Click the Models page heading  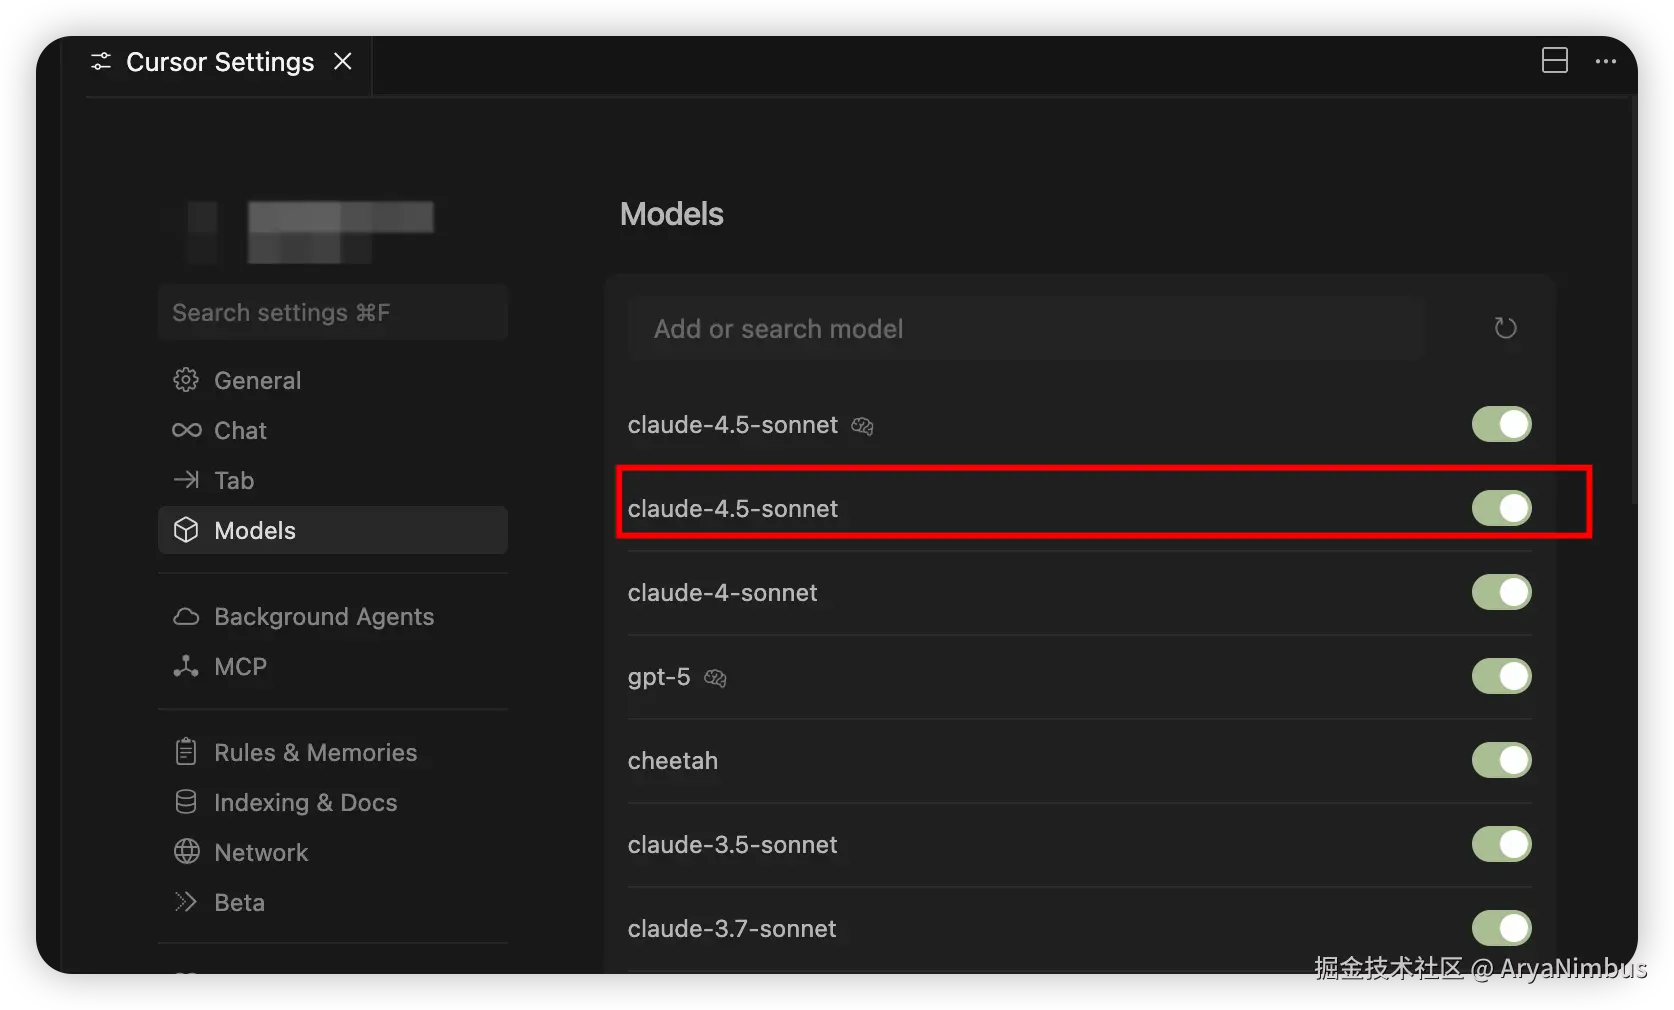[x=672, y=214]
